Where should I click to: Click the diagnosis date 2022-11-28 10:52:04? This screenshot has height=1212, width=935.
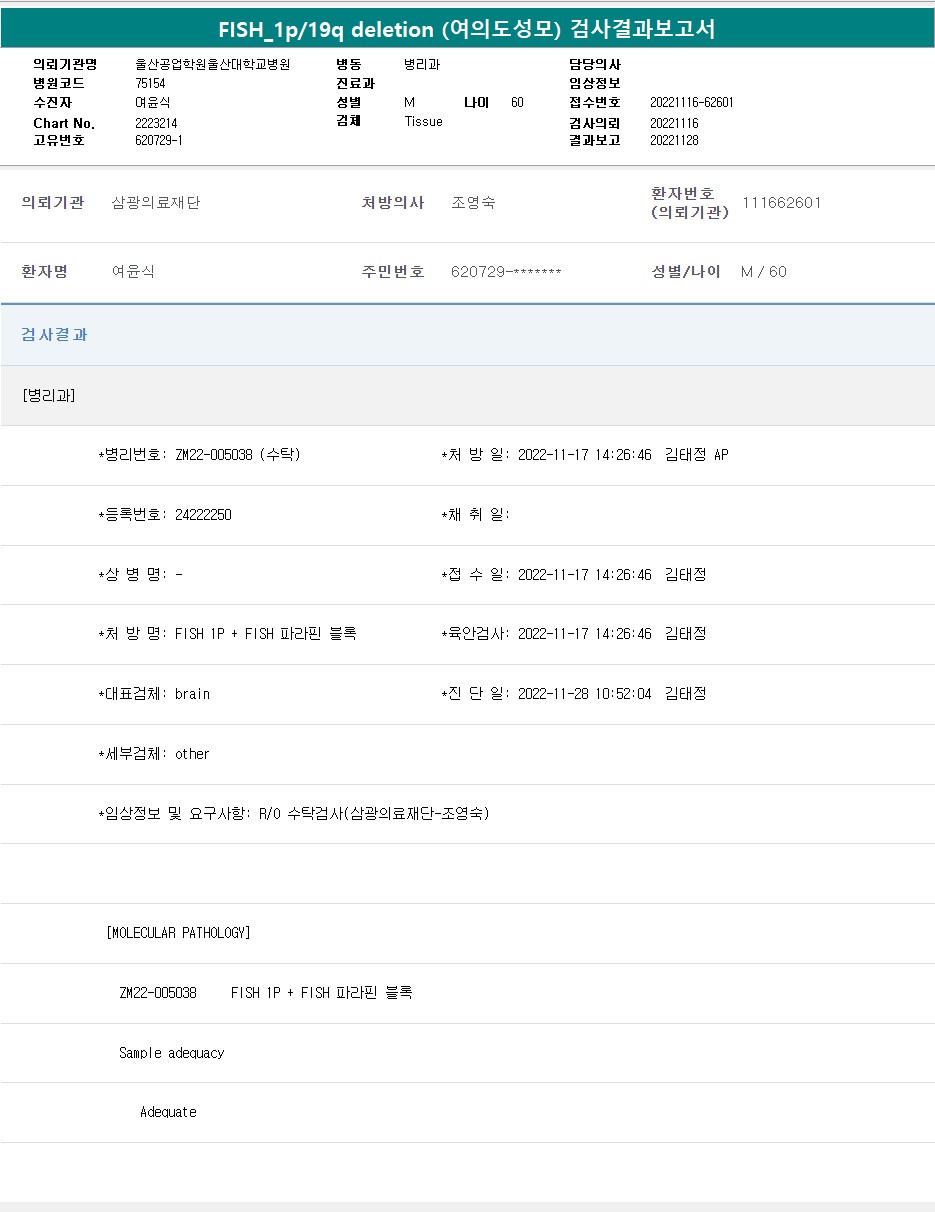coord(585,694)
